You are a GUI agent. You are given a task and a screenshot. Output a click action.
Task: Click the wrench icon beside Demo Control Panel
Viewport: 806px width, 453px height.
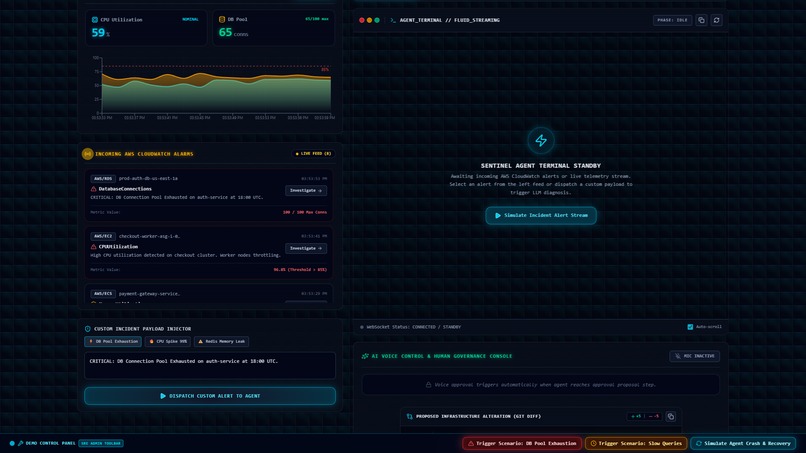click(21, 443)
